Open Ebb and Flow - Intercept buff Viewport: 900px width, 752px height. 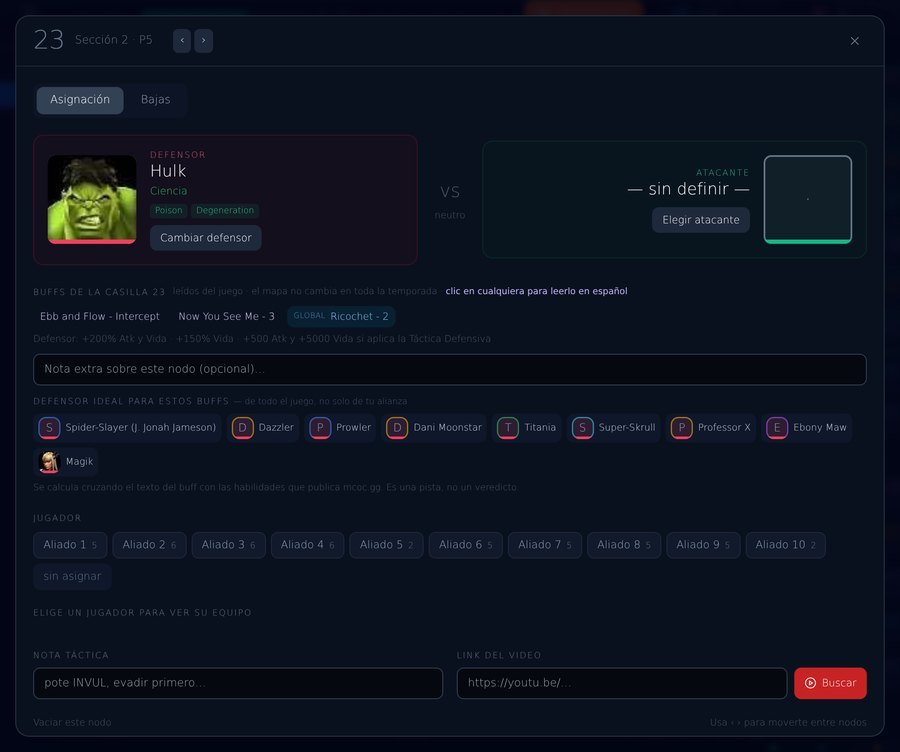pos(100,316)
